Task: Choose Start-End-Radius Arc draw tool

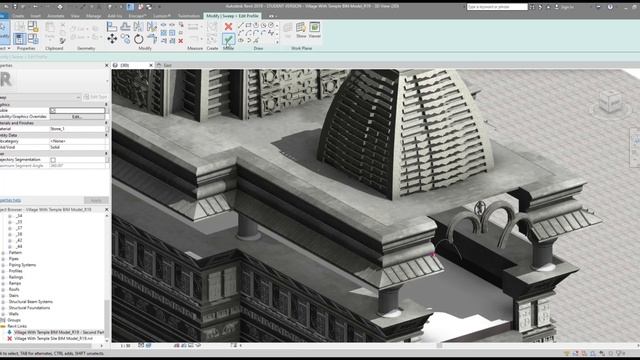Action: (x=241, y=33)
